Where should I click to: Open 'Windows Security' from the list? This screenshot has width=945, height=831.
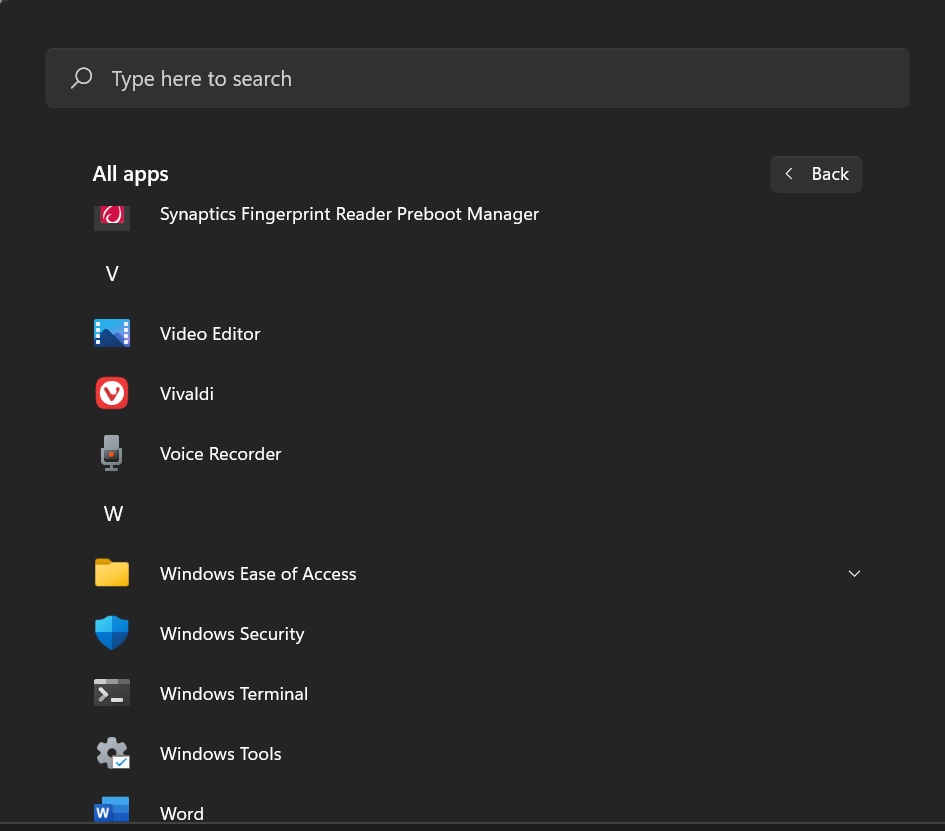[x=232, y=634]
